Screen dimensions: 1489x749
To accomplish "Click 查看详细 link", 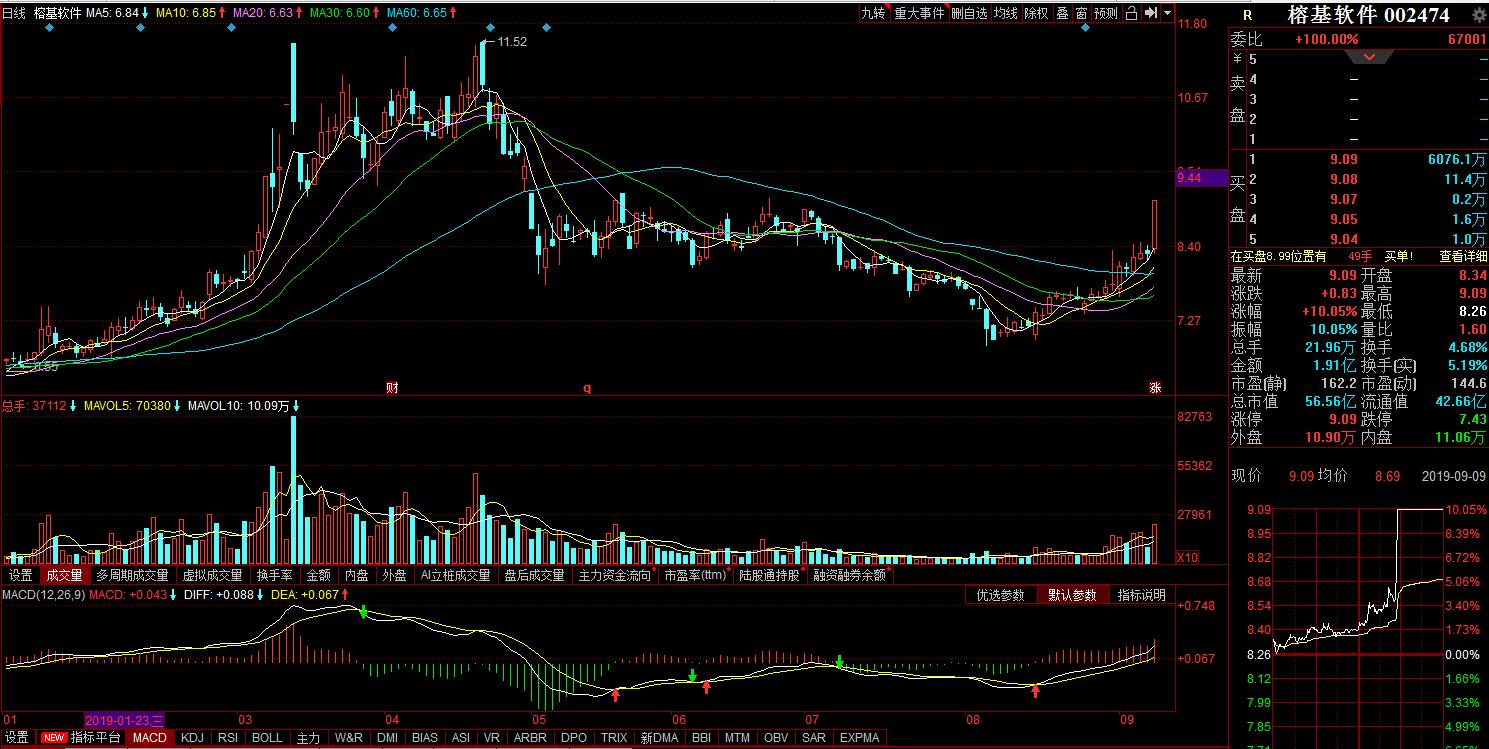I will 1463,256.
